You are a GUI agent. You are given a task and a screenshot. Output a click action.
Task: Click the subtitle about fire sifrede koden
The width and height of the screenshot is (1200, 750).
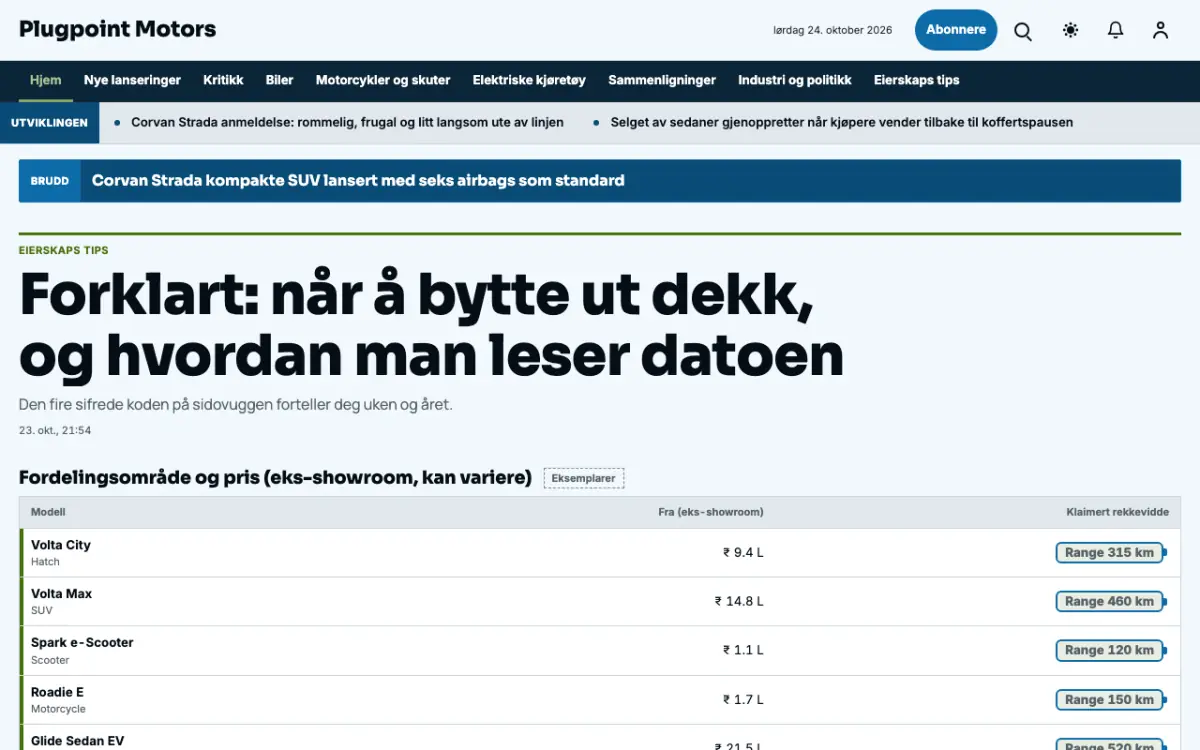coord(236,405)
